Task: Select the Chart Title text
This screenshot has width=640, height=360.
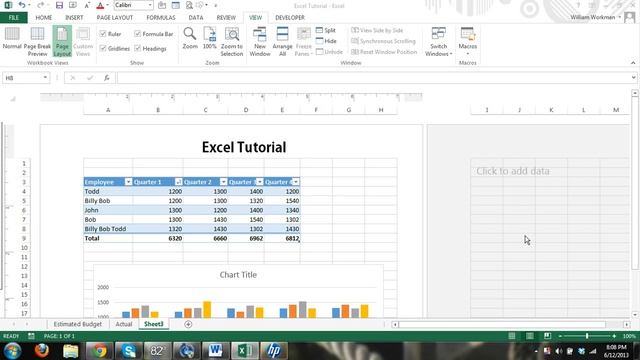Action: click(238, 275)
